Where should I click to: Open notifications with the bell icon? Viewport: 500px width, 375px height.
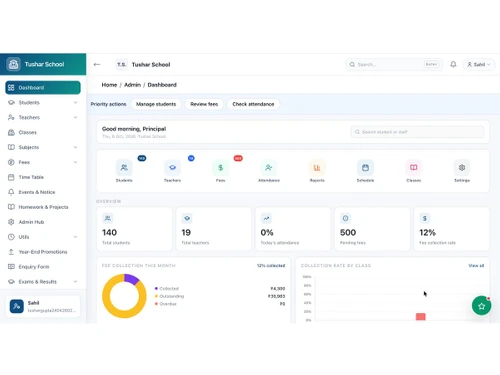pos(453,64)
